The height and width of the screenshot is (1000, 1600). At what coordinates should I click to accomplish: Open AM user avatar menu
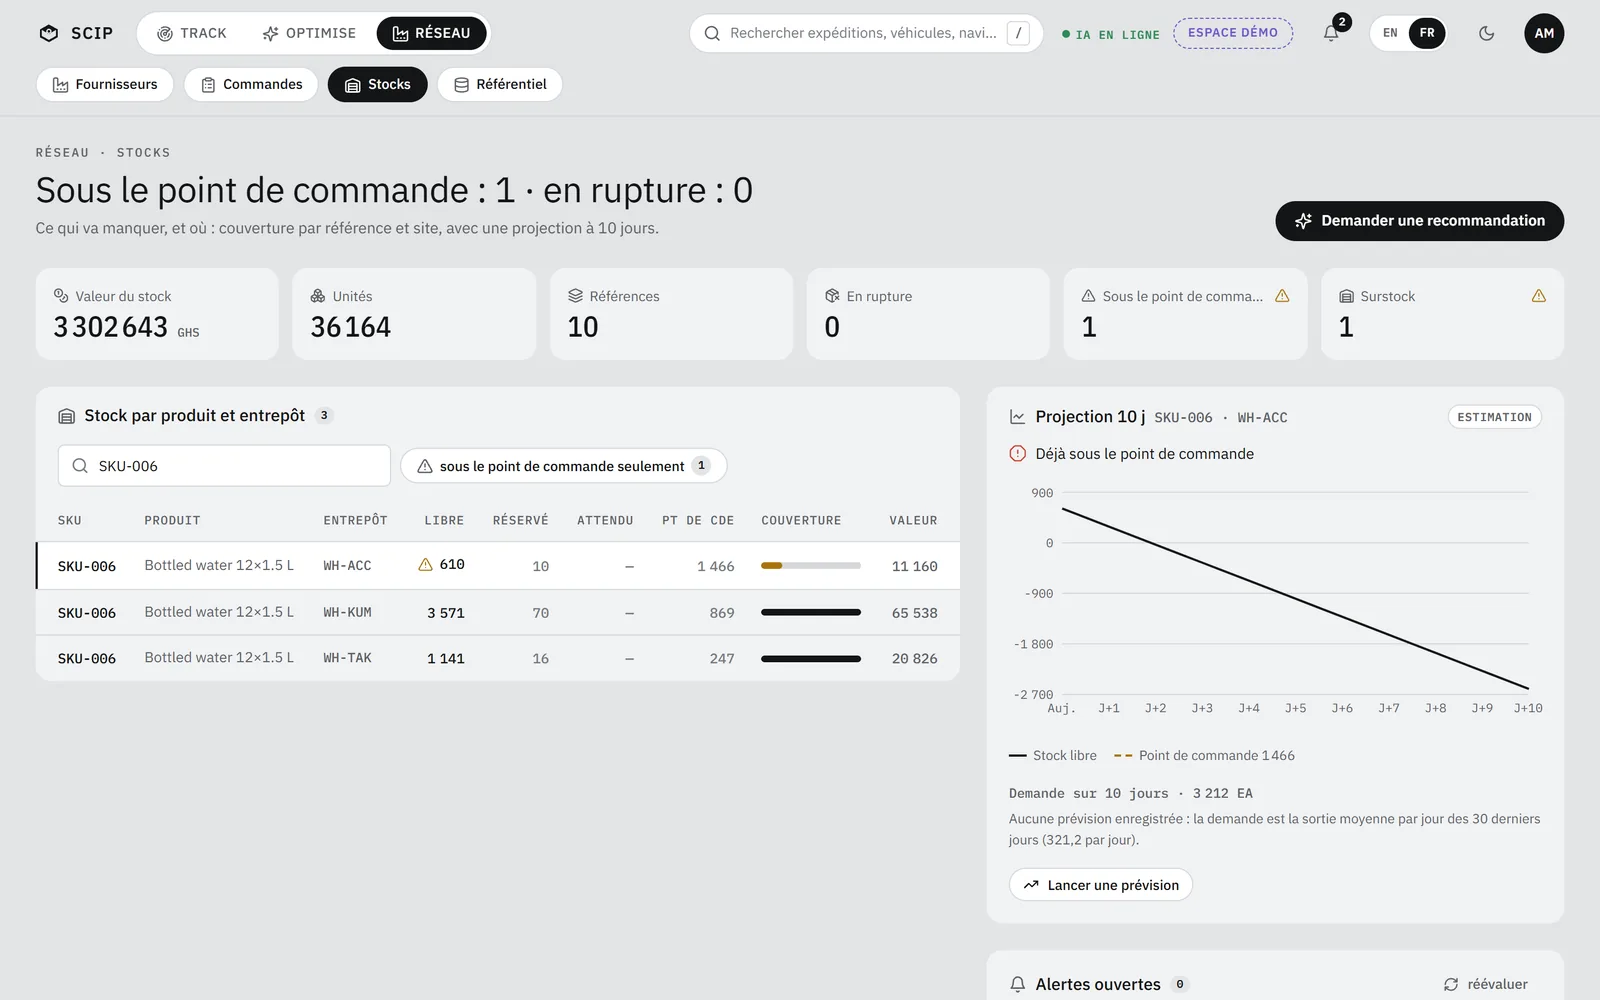1544,33
